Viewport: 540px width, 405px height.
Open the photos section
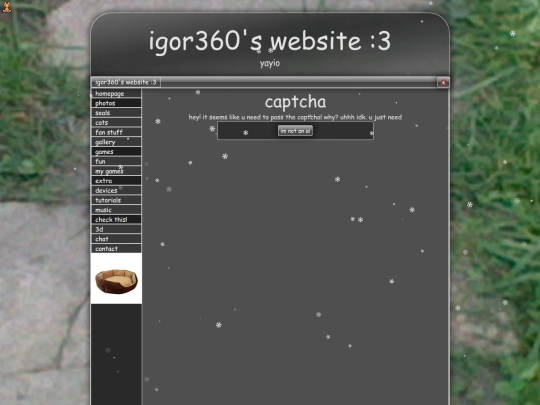point(116,103)
